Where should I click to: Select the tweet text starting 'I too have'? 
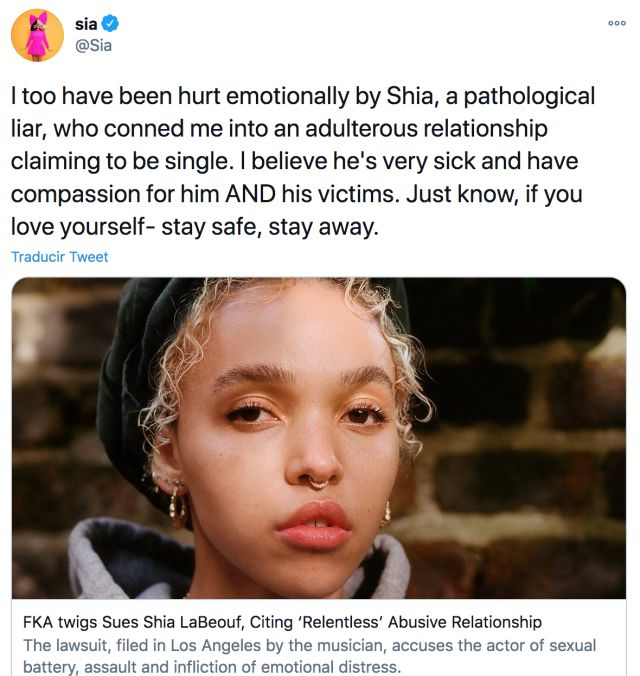pos(303,161)
